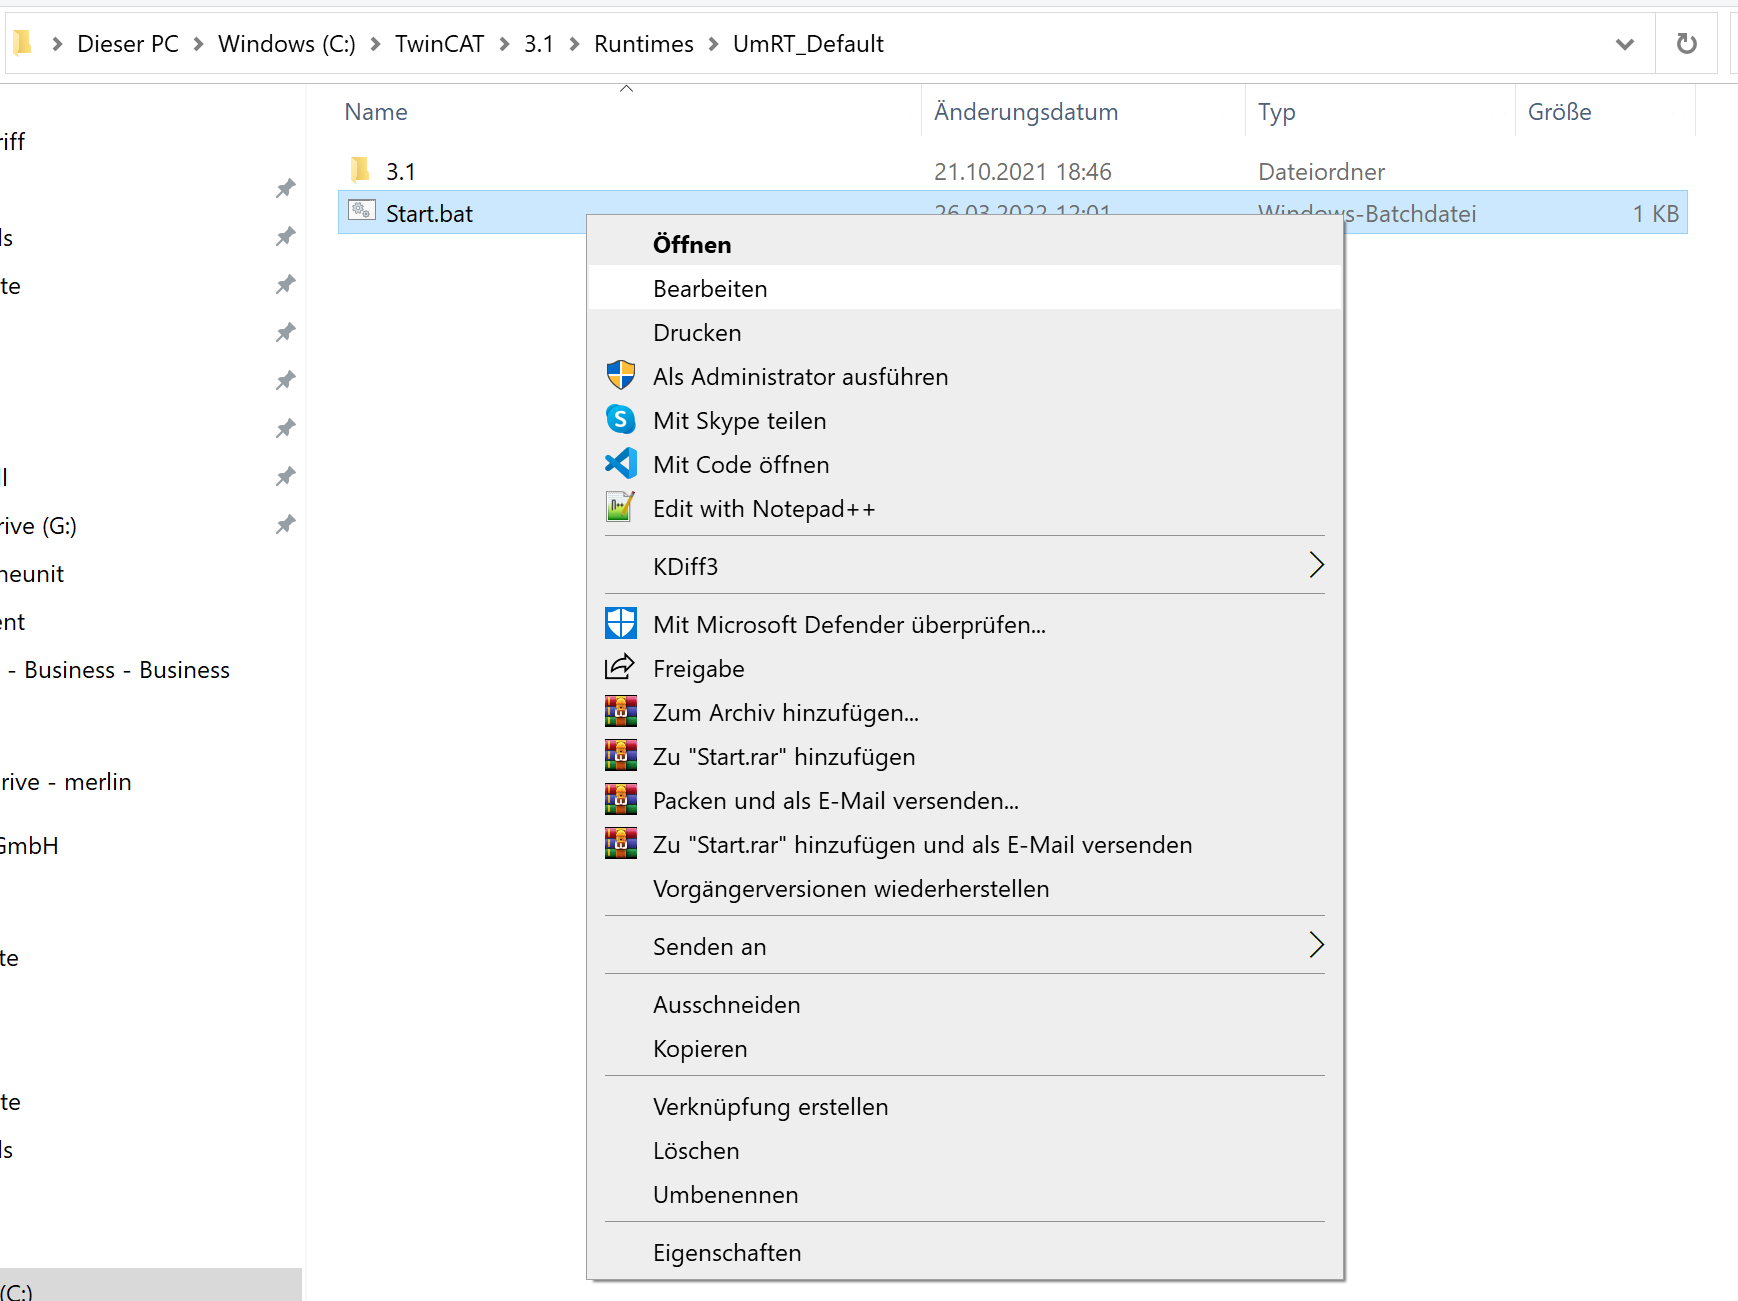Expand the Senden an submenu arrow
Viewport: 1738px width, 1301px height.
pos(1317,945)
